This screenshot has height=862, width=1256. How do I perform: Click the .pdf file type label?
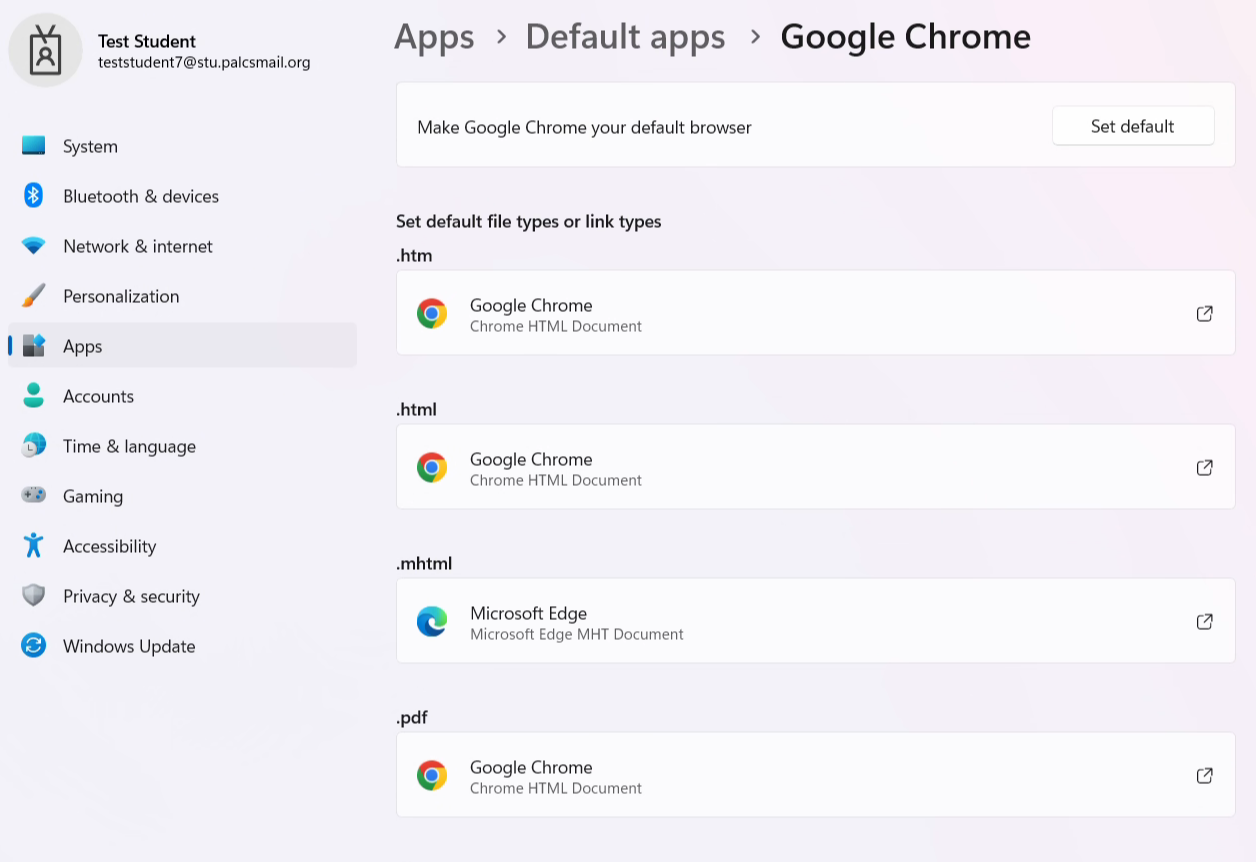412,717
